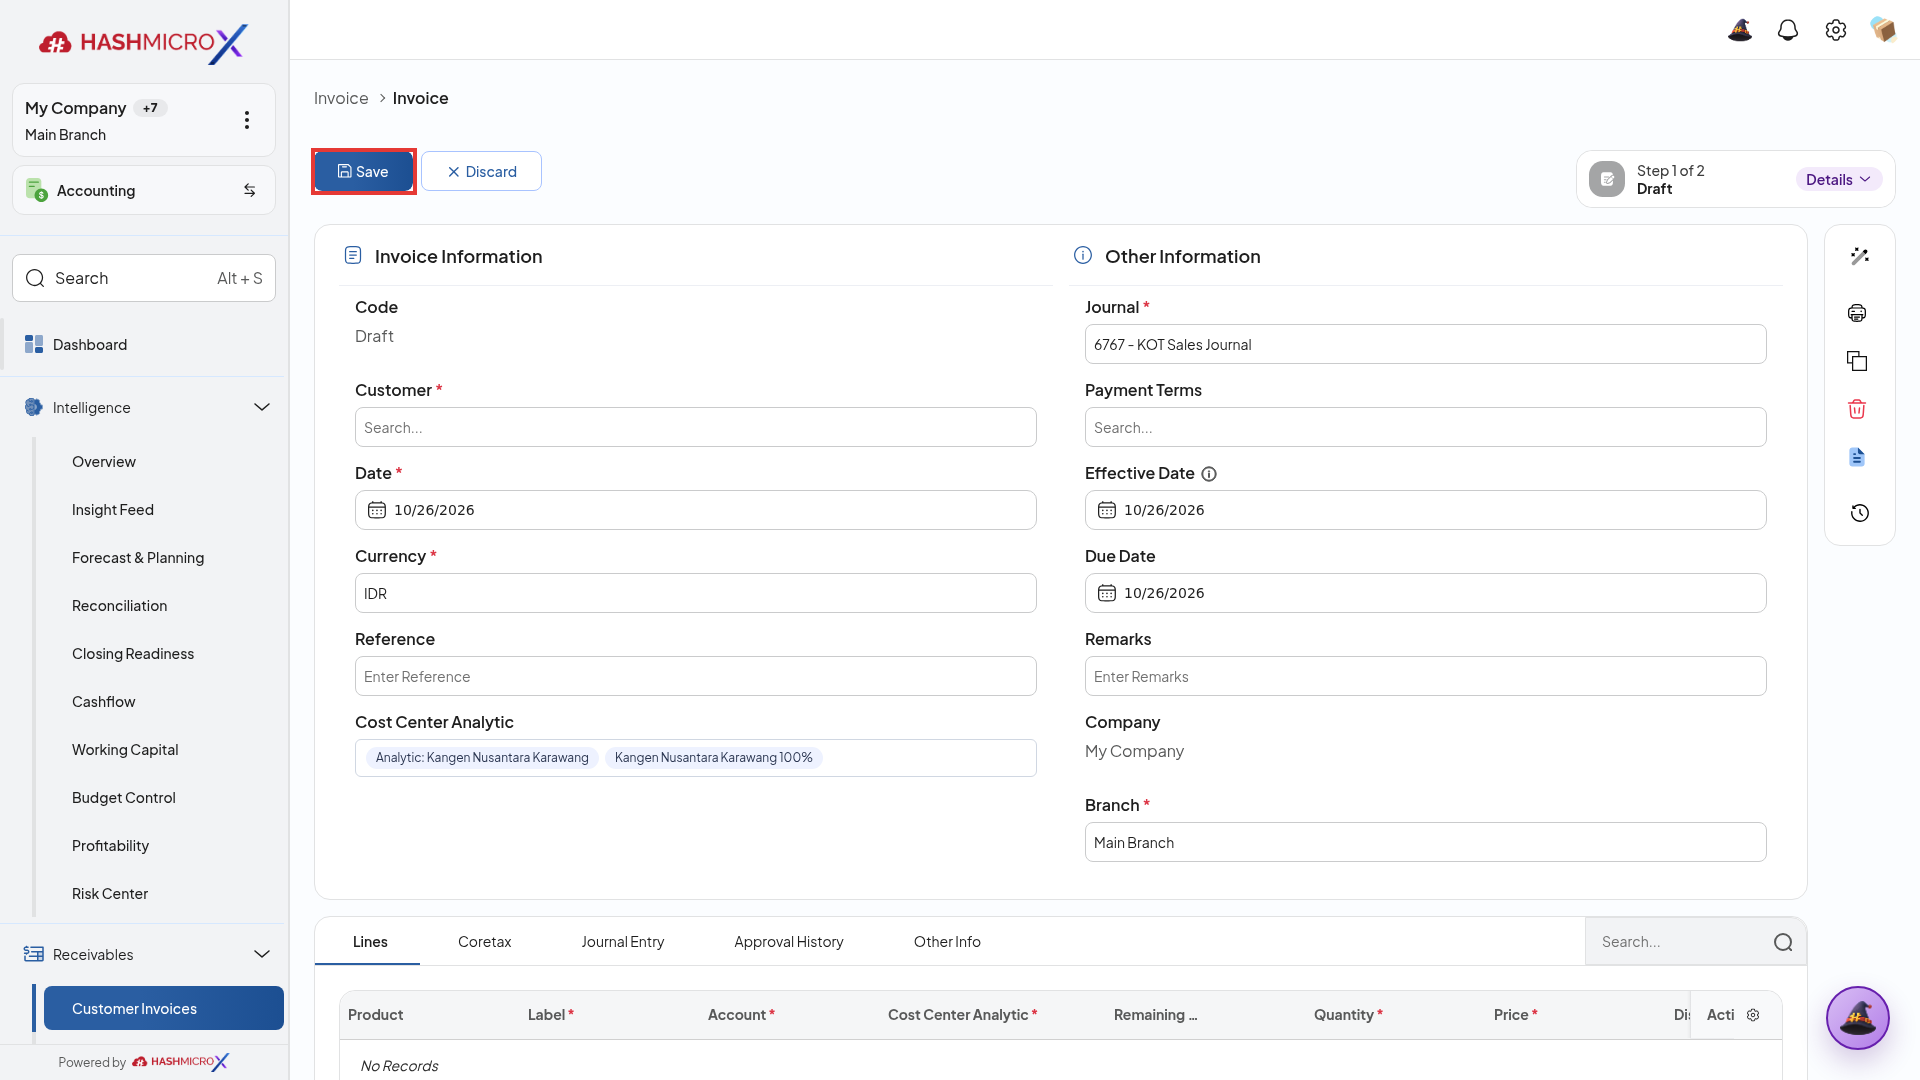The height and width of the screenshot is (1080, 1920).
Task: Click the Discard button
Action: 481,171
